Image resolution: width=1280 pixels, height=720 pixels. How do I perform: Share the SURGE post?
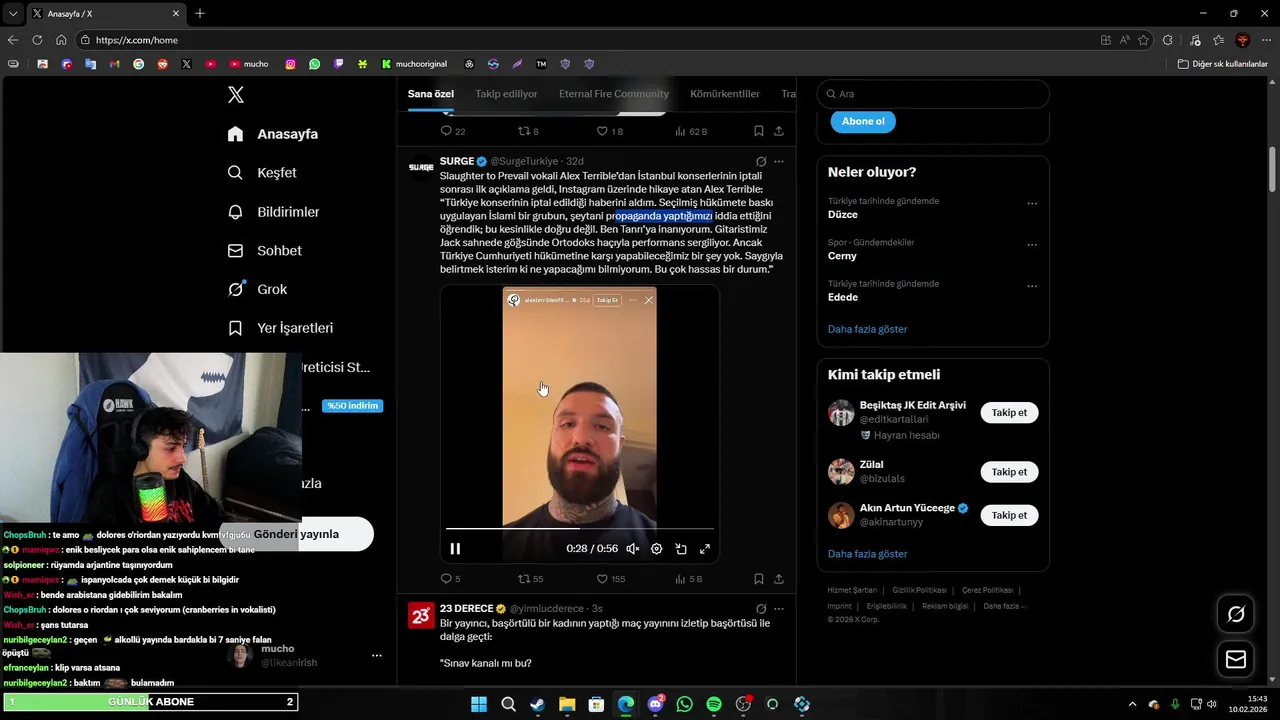(779, 579)
